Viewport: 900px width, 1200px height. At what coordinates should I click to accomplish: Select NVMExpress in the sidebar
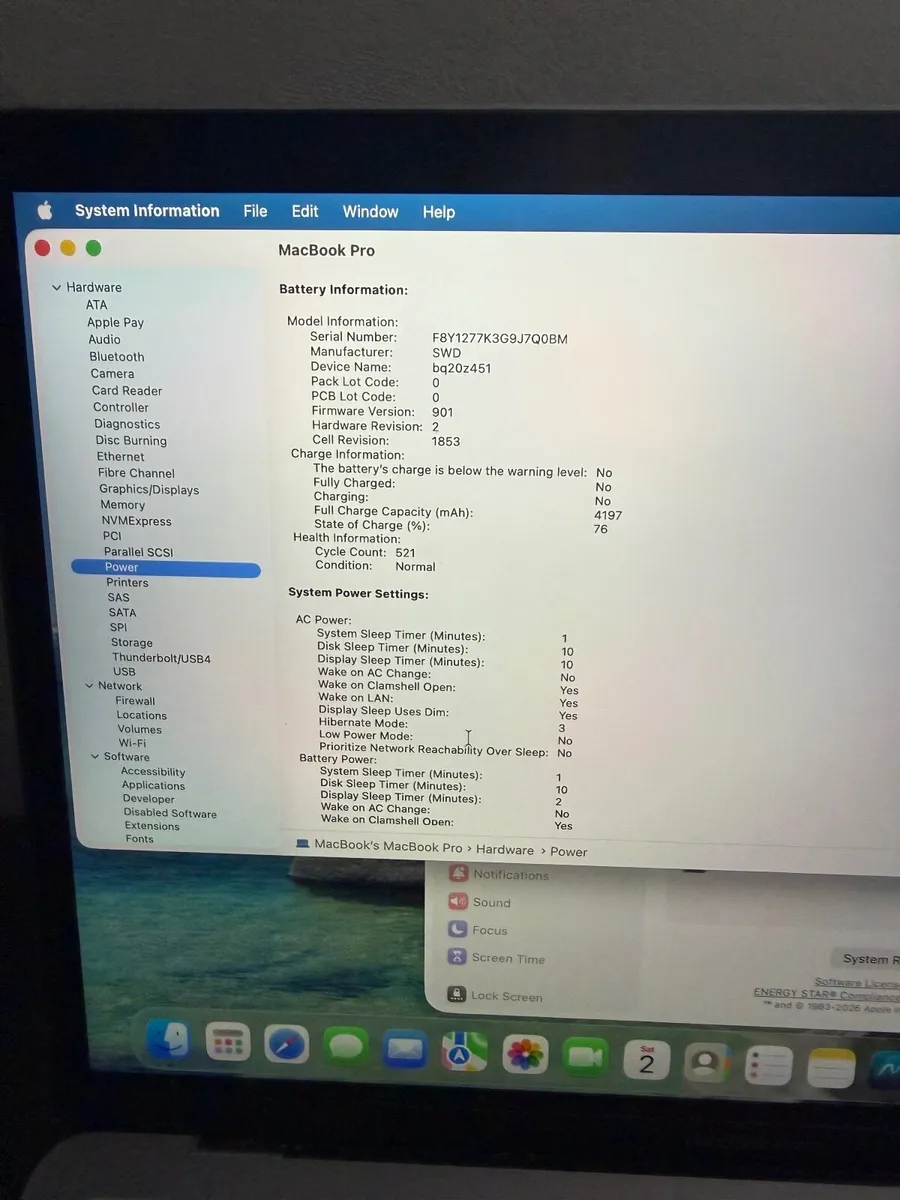136,521
